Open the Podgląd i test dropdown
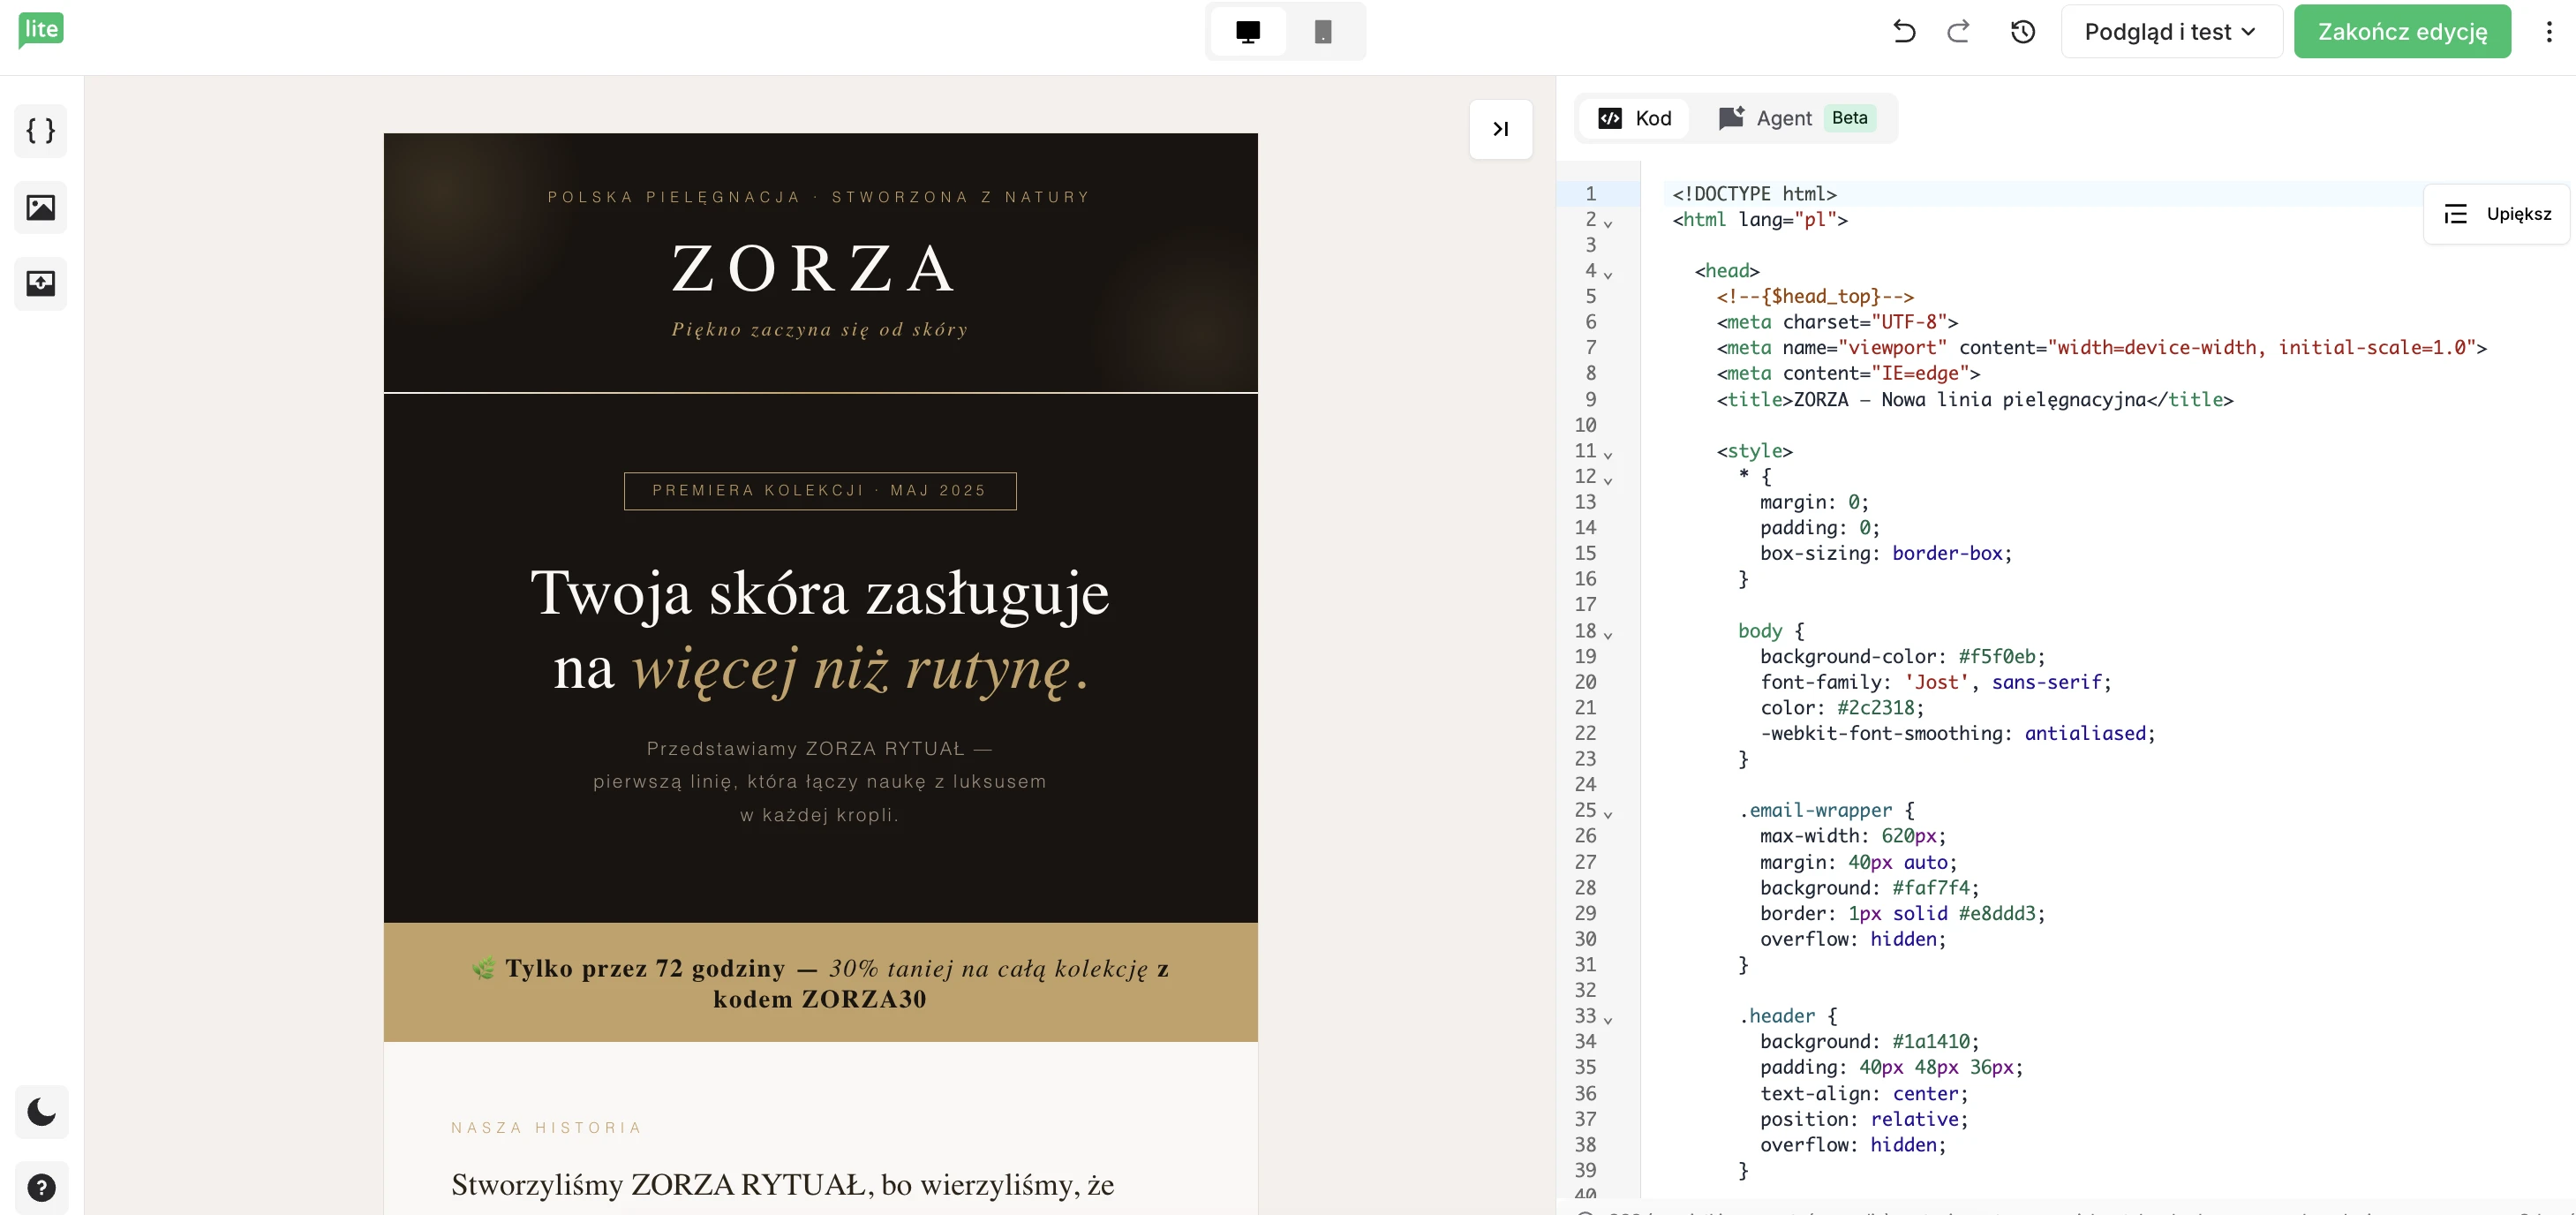This screenshot has height=1215, width=2576. point(2171,31)
